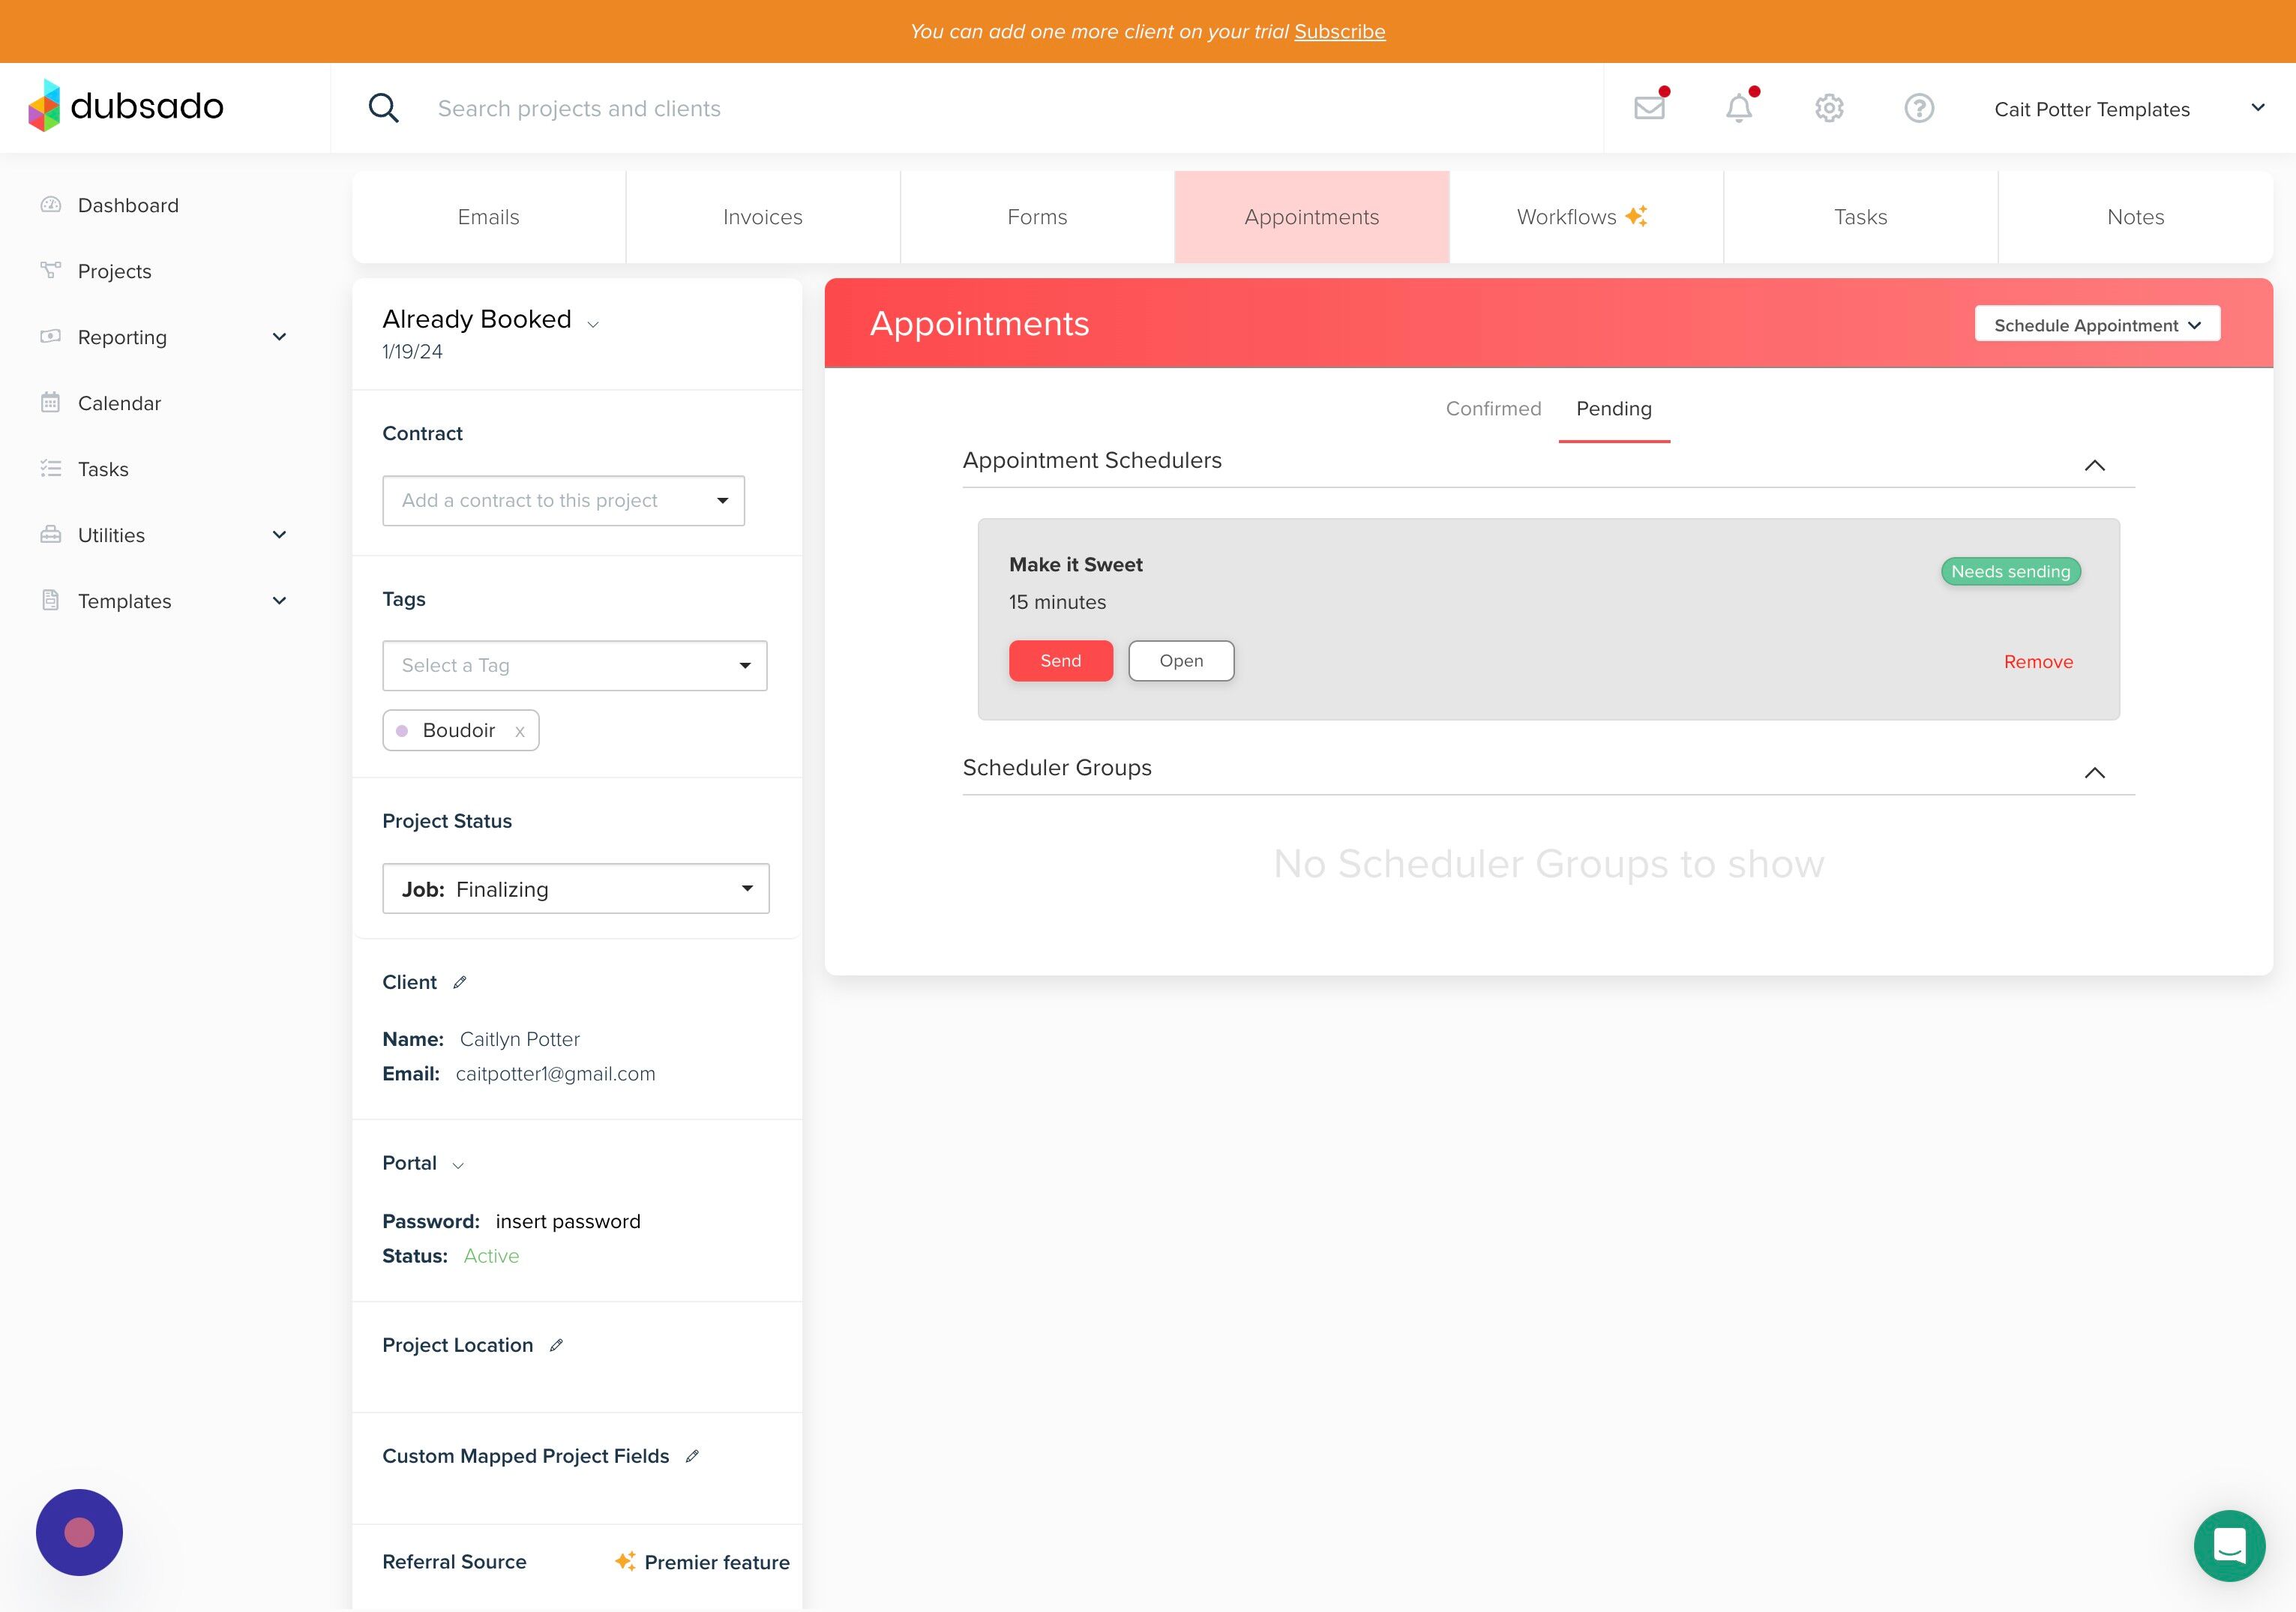Edit Custom Mapped Project Fields pencil
This screenshot has width=2296, height=1612.
tap(692, 1456)
